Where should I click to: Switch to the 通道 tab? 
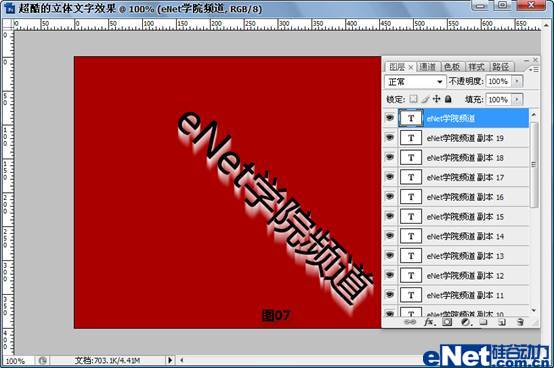pyautogui.click(x=428, y=67)
